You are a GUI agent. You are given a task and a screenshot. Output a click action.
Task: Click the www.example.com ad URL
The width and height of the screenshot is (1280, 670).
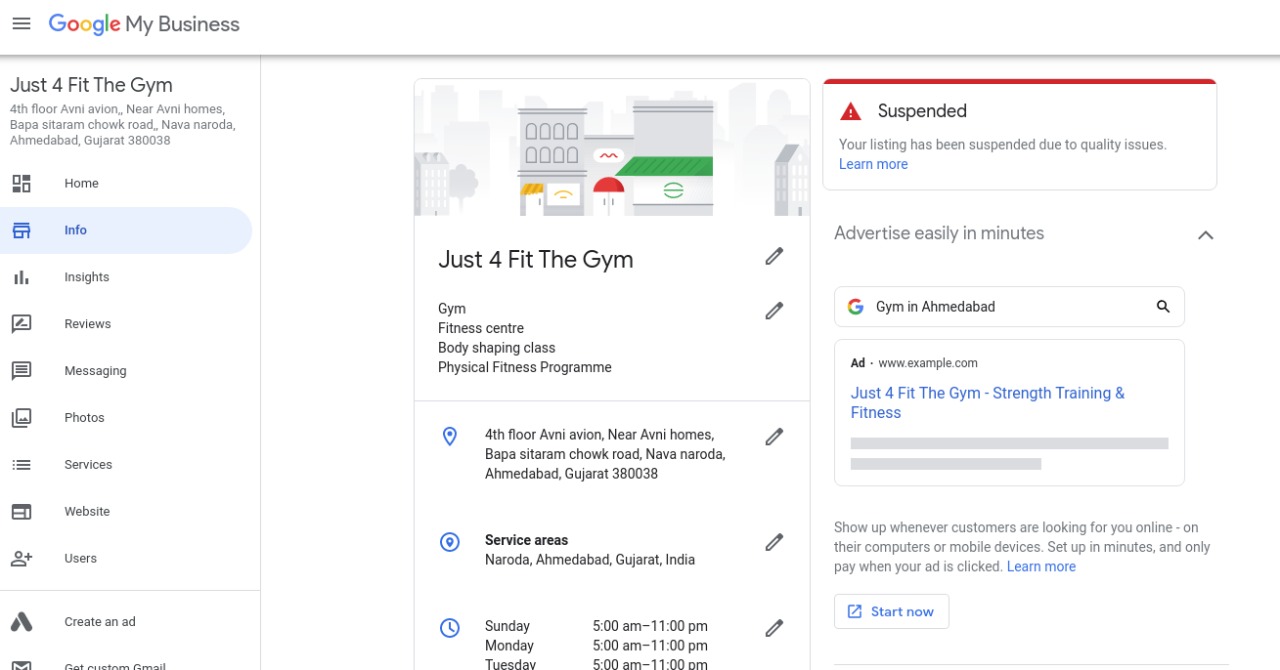(x=928, y=363)
